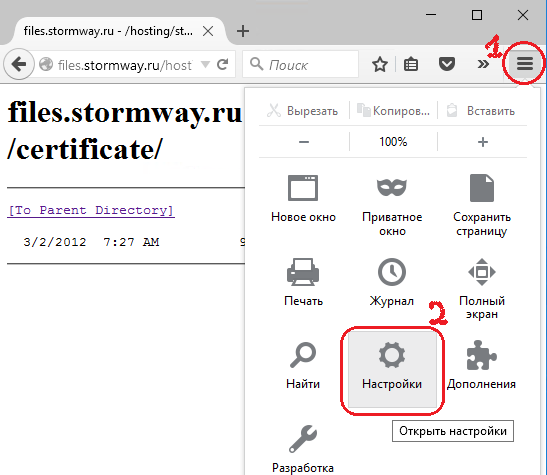This screenshot has width=547, height=475.
Task: Maximize the browser window
Action: (x=477, y=15)
